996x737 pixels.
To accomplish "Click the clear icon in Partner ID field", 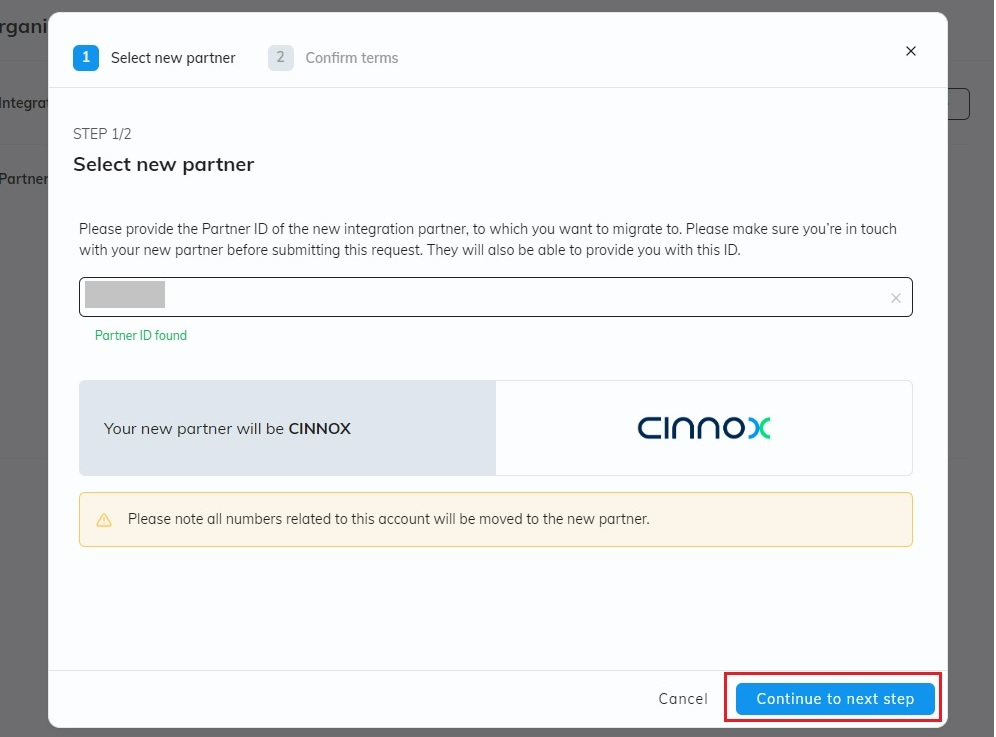I will coord(895,298).
